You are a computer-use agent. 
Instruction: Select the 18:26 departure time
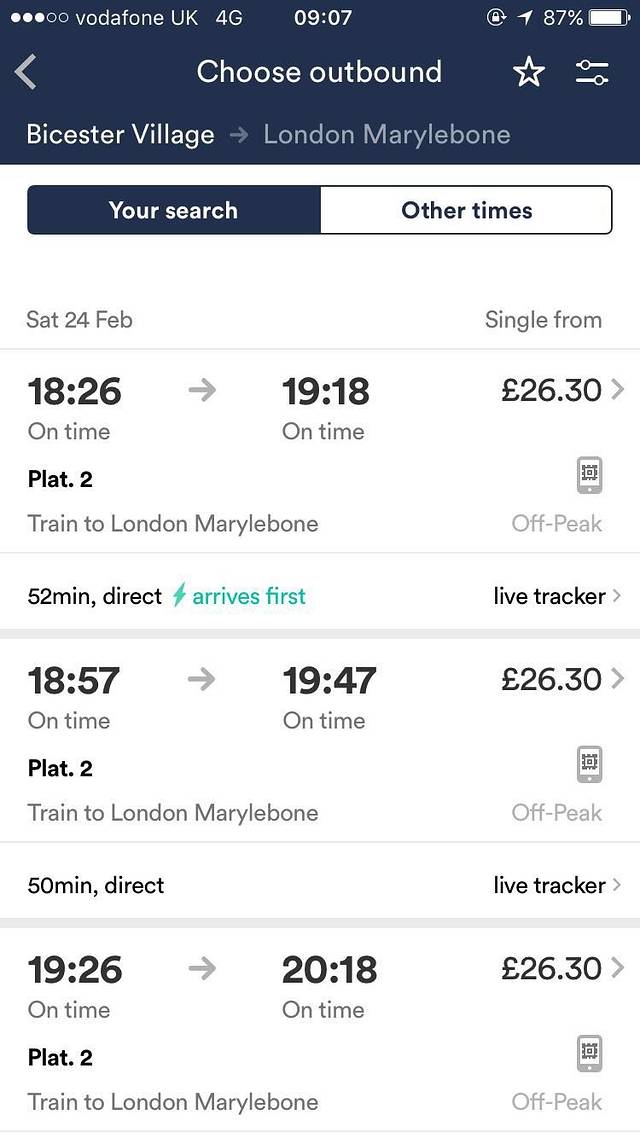click(74, 391)
